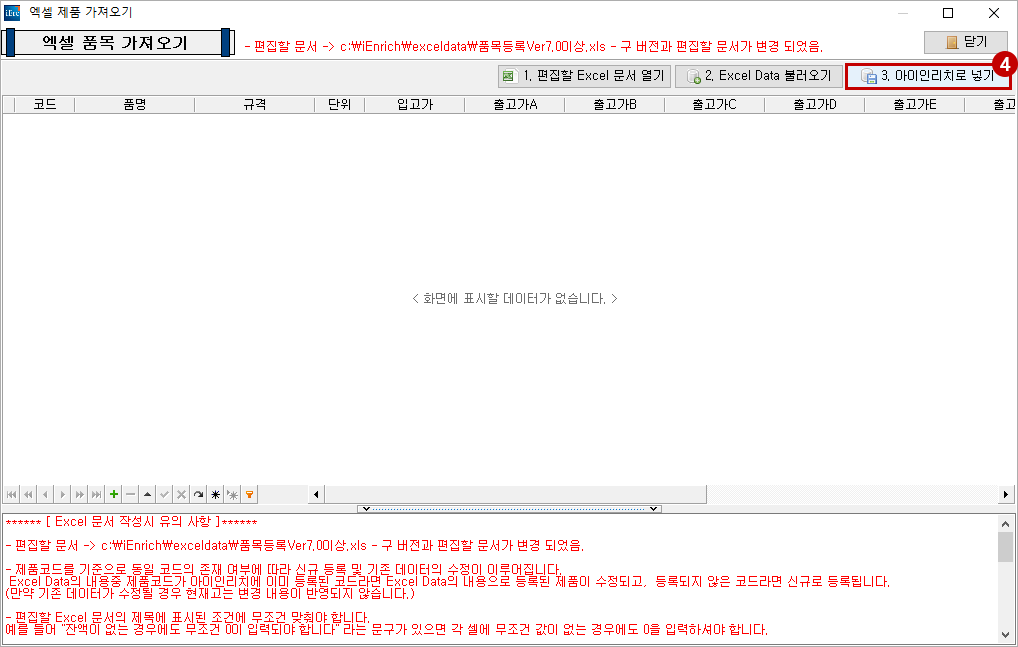1018x647 pixels.
Task: Click the notes panel vertical scroll thumb
Action: point(1005,547)
